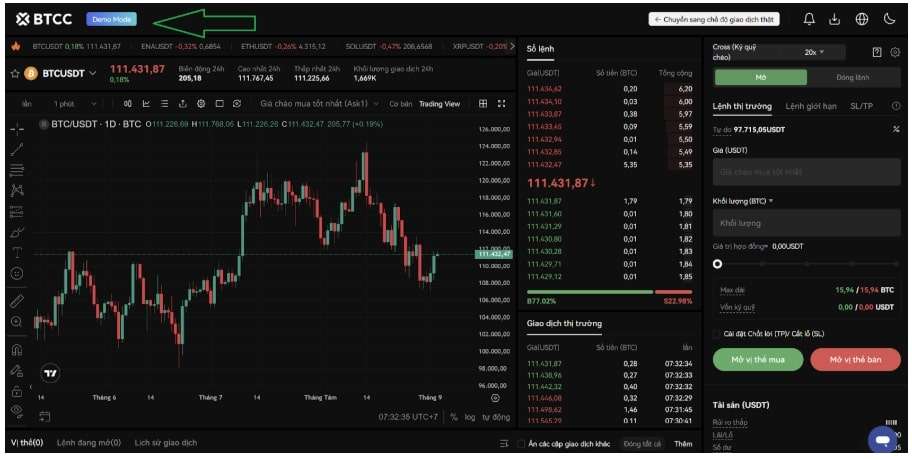The height and width of the screenshot is (460, 912).
Task: Expand the 1 phút timeframe dropdown
Action: [68, 103]
